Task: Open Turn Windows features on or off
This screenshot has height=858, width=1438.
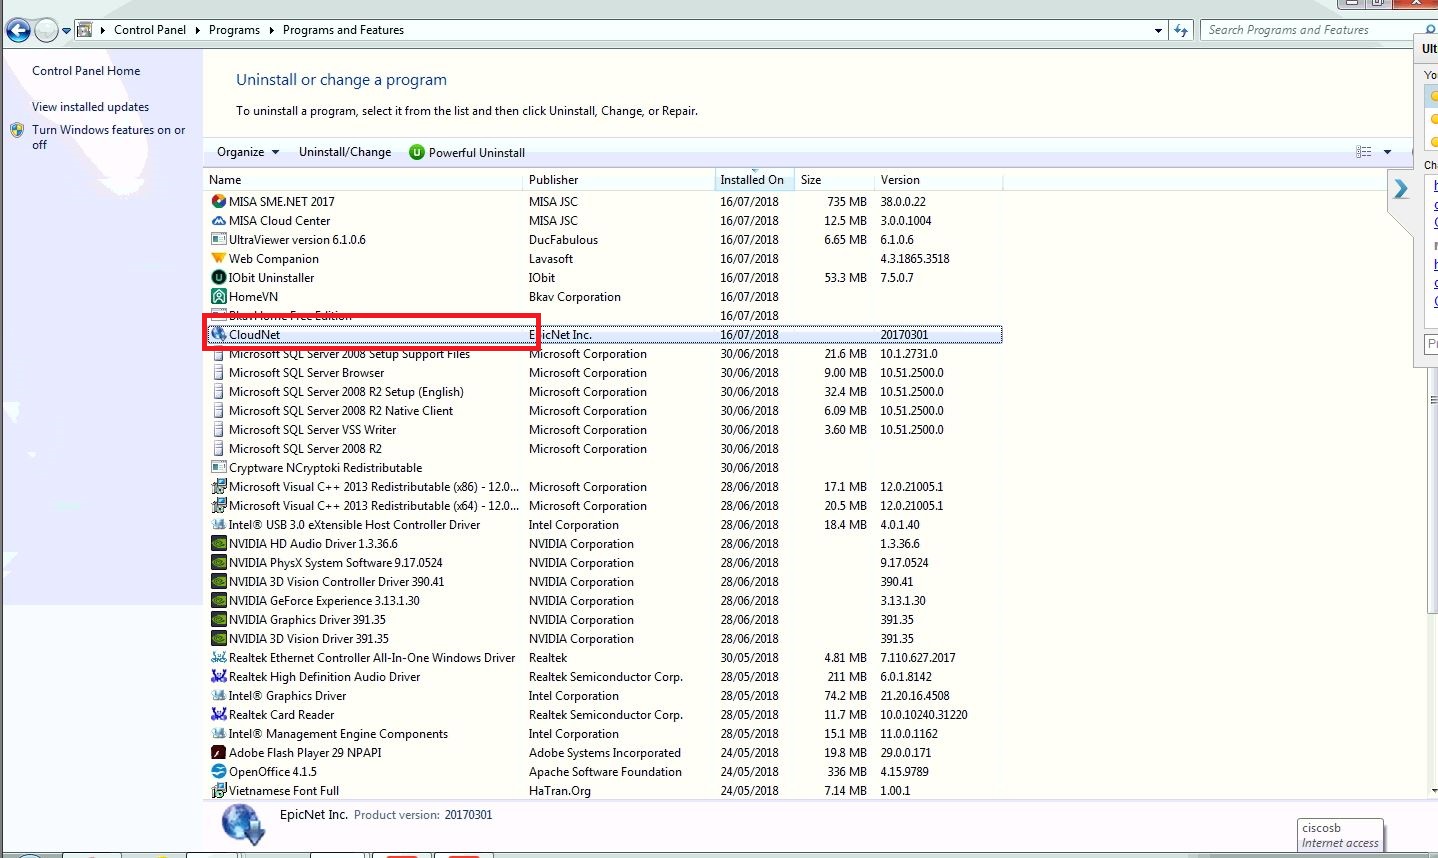Action: 108,137
